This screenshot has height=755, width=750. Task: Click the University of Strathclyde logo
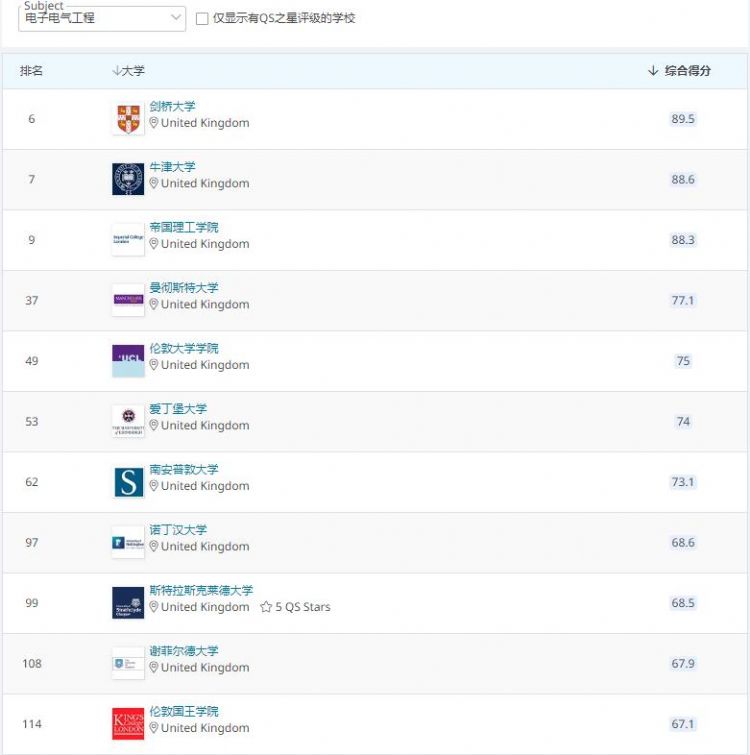tap(128, 603)
